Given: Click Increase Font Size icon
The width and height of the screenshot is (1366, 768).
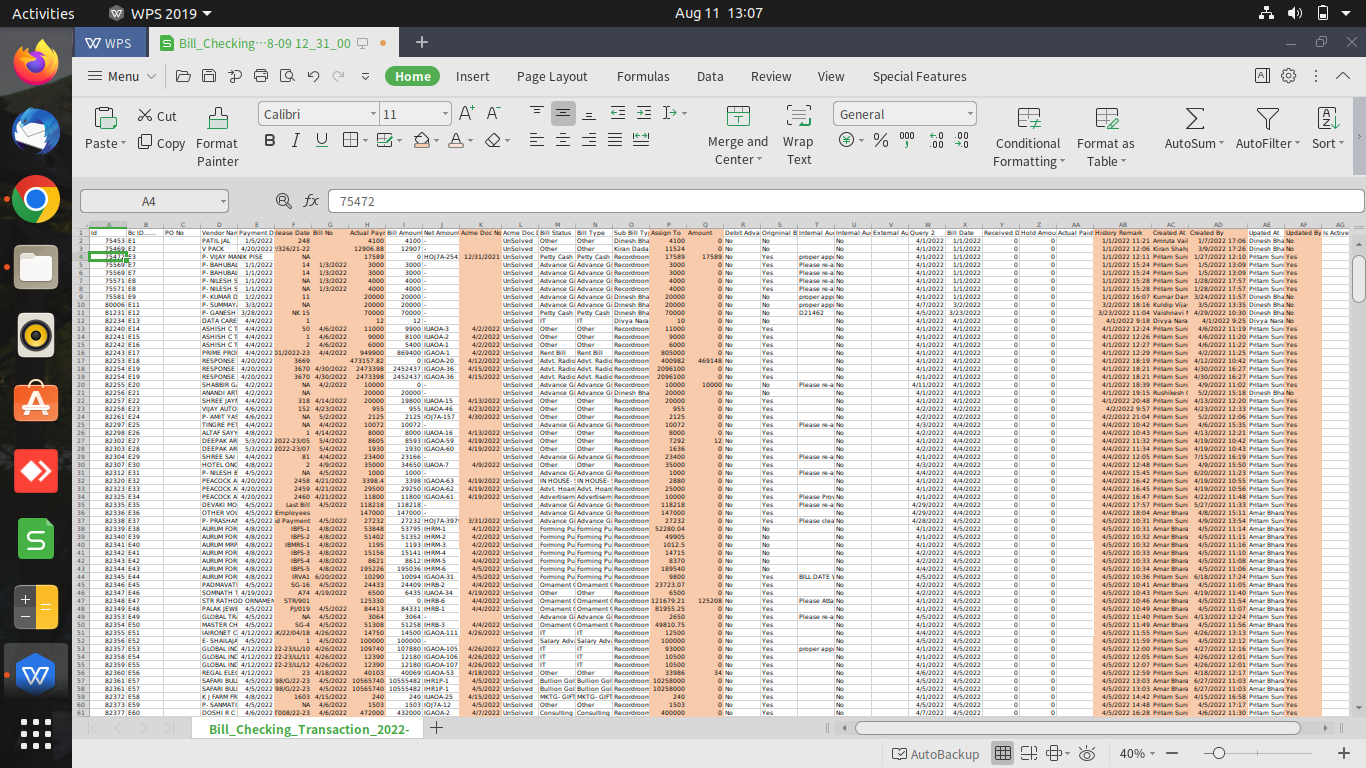Looking at the screenshot, I should click(x=466, y=114).
